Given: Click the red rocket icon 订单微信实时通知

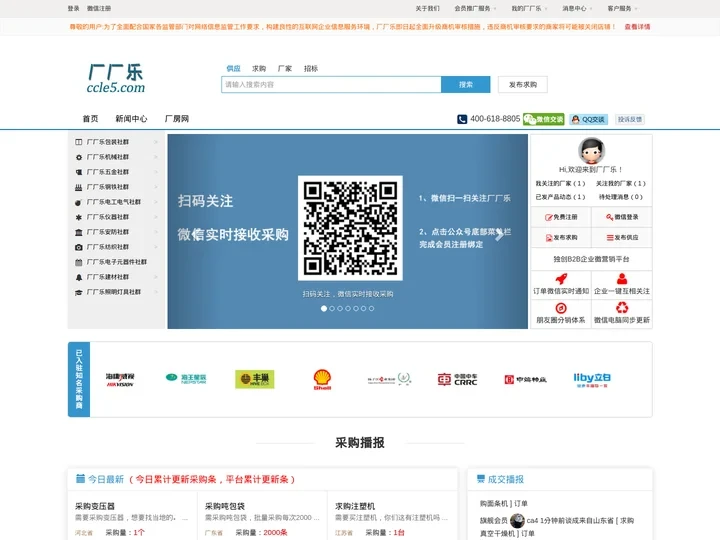Looking at the screenshot, I should 561,278.
